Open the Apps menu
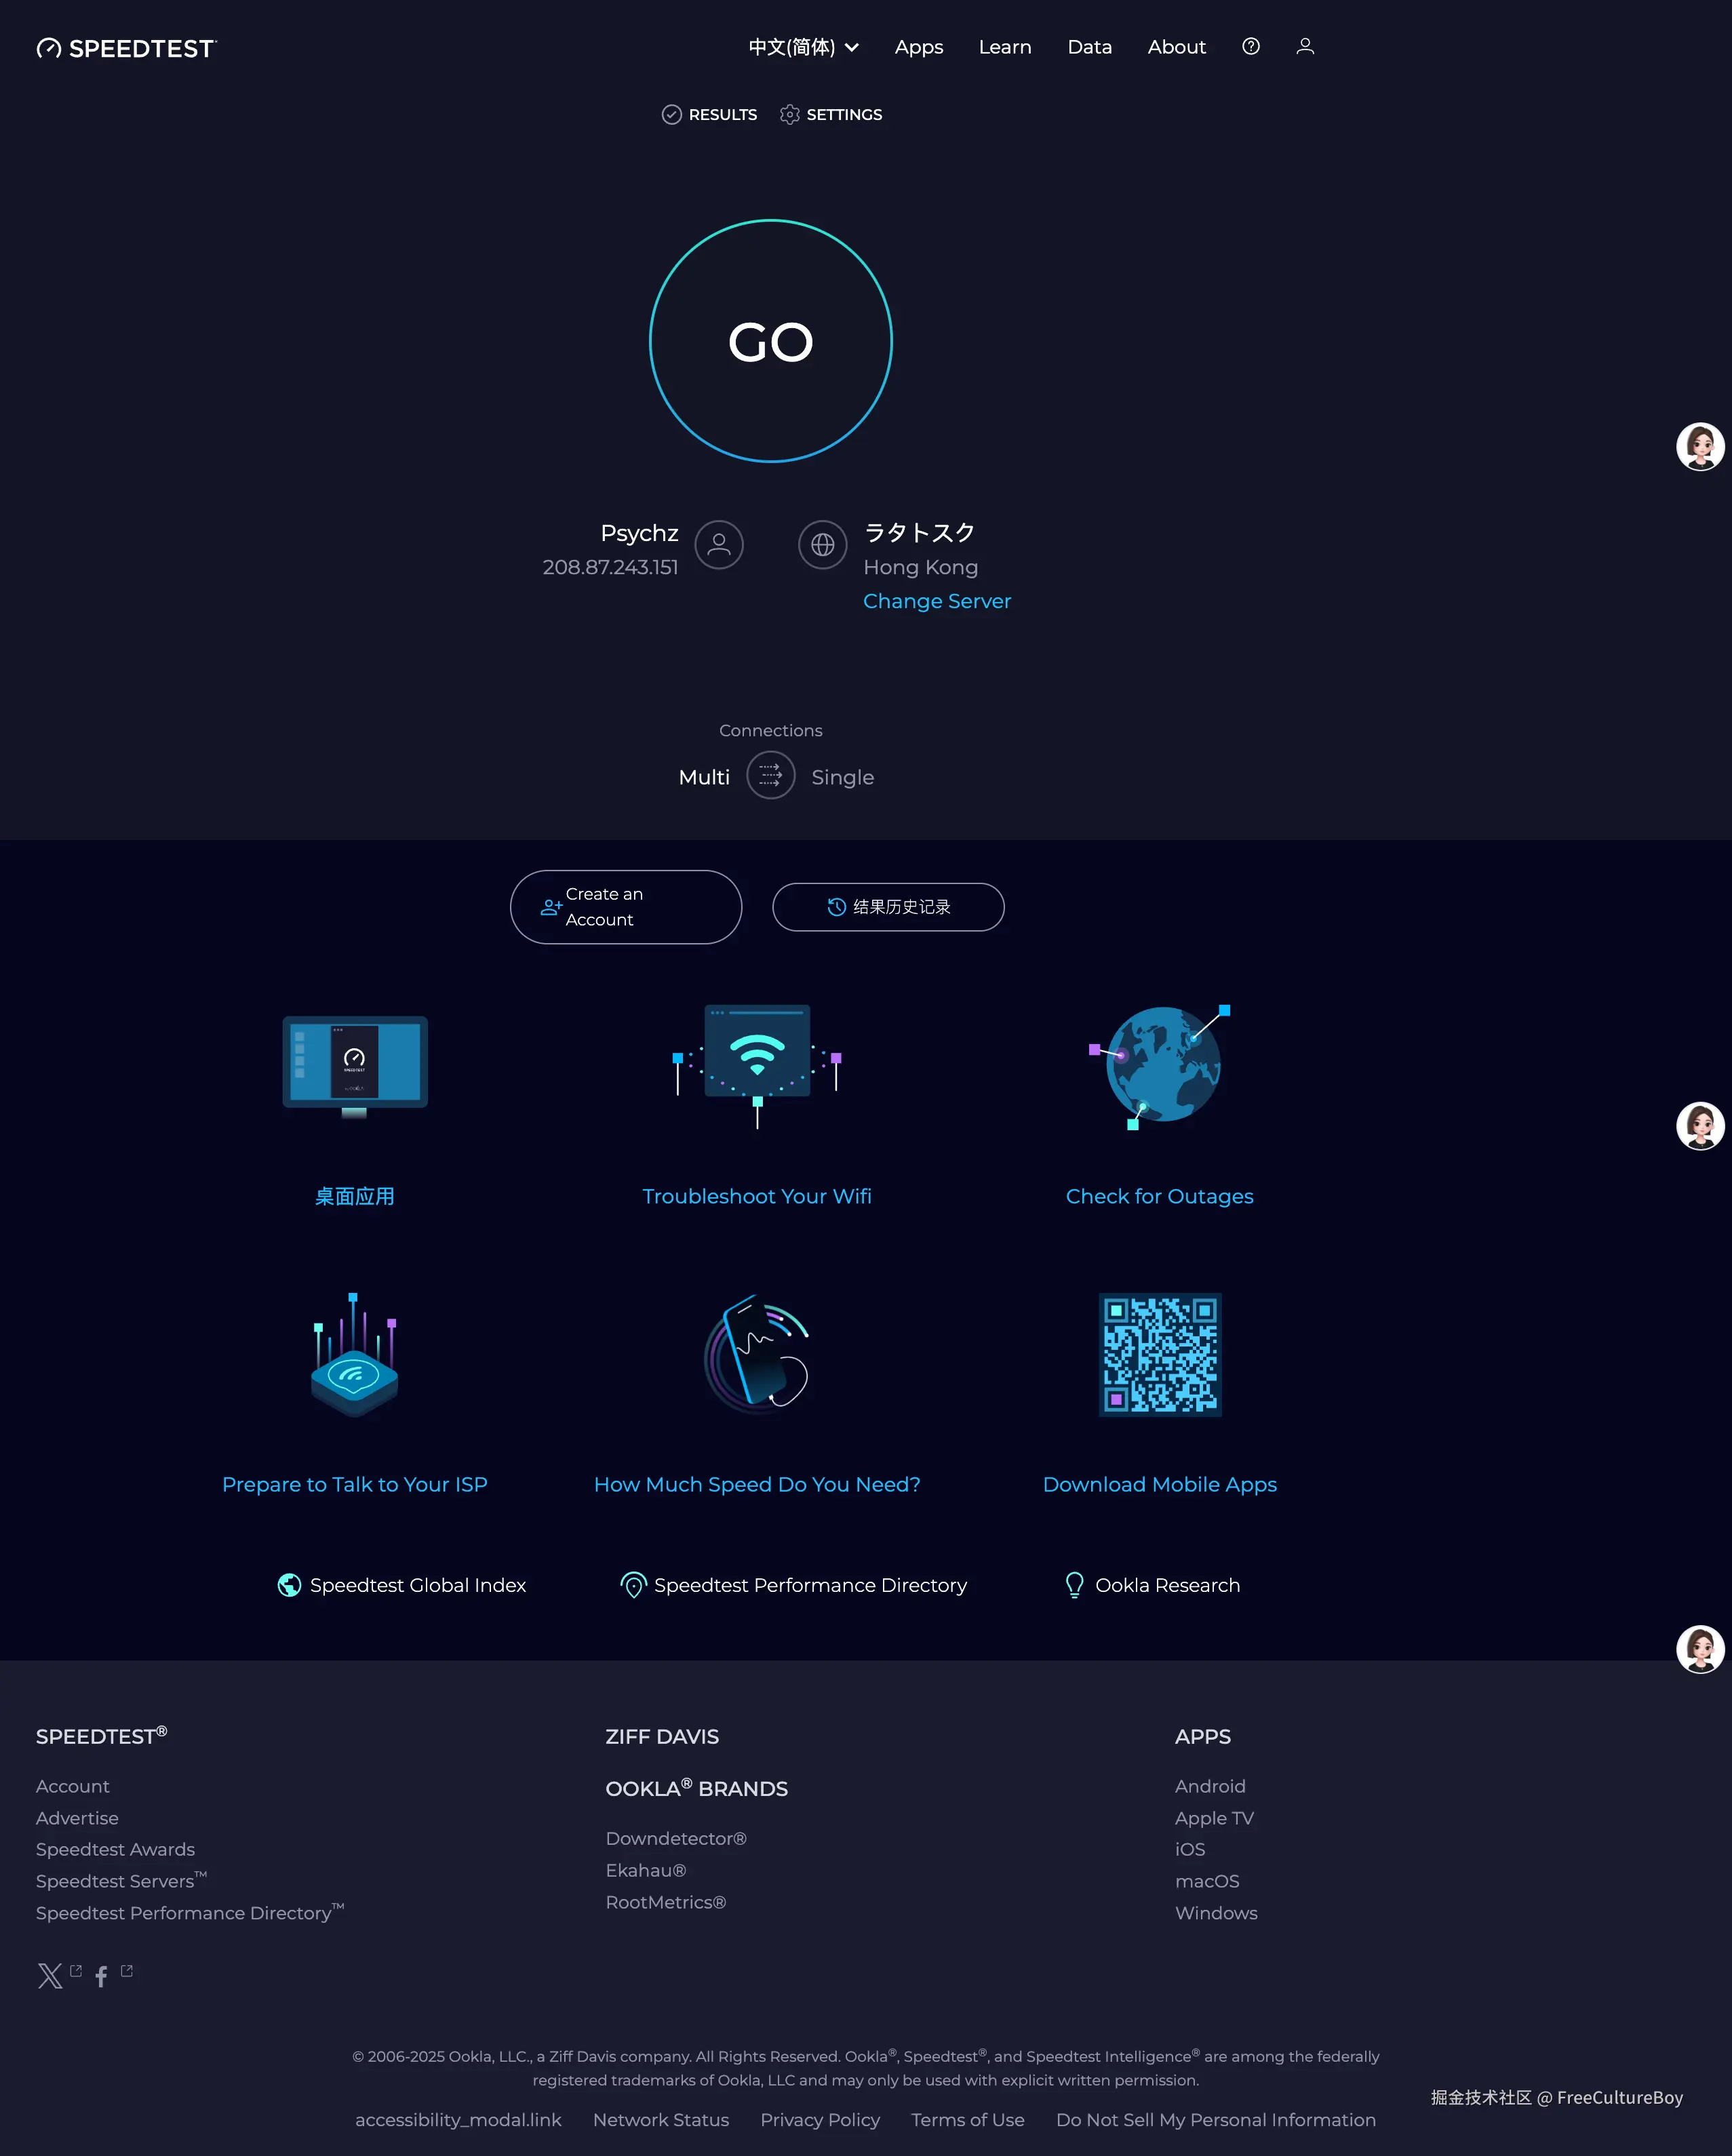 pyautogui.click(x=918, y=47)
